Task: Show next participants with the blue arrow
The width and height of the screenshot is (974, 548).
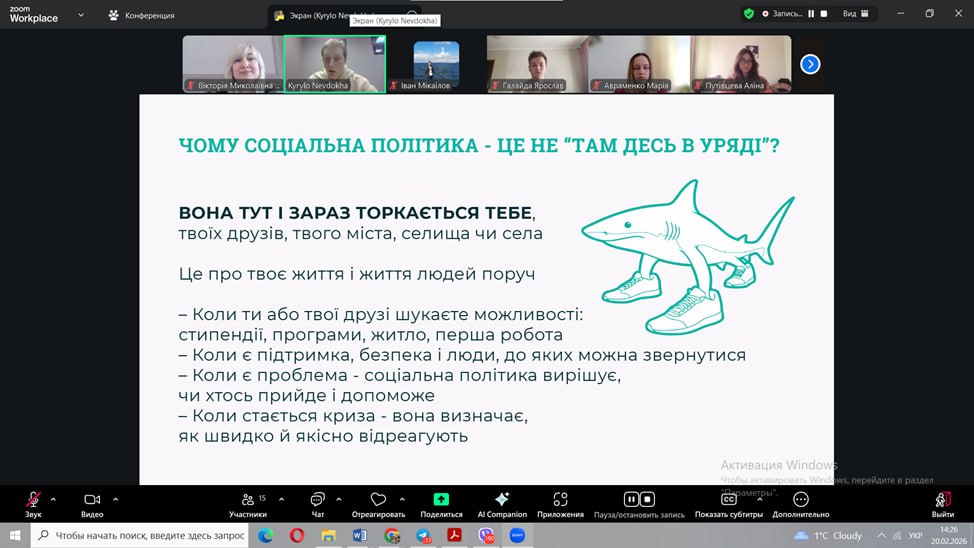Action: pyautogui.click(x=811, y=64)
